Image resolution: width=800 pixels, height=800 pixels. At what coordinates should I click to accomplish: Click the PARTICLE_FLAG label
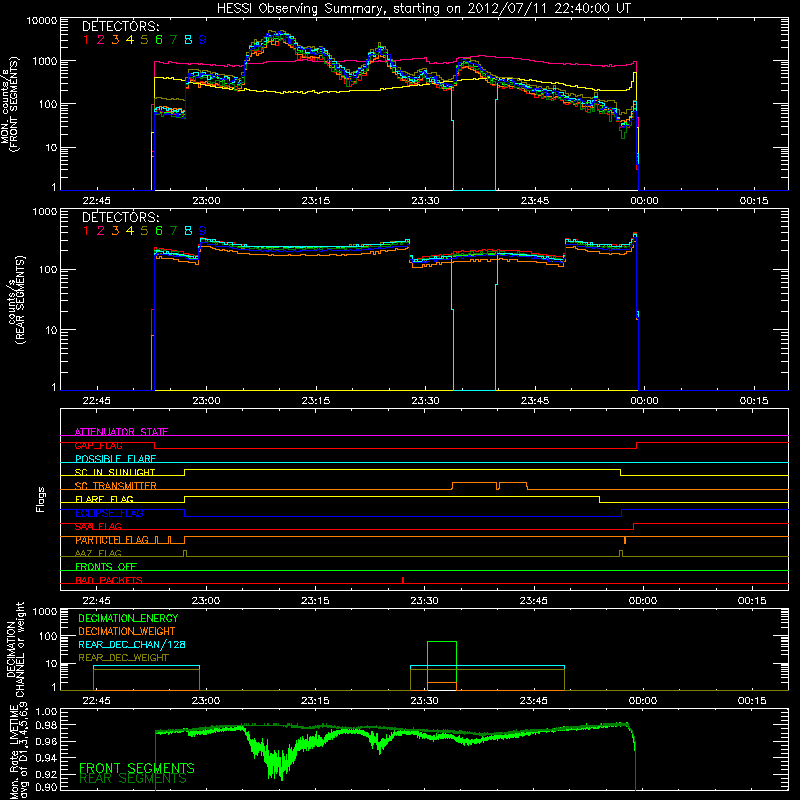point(112,540)
